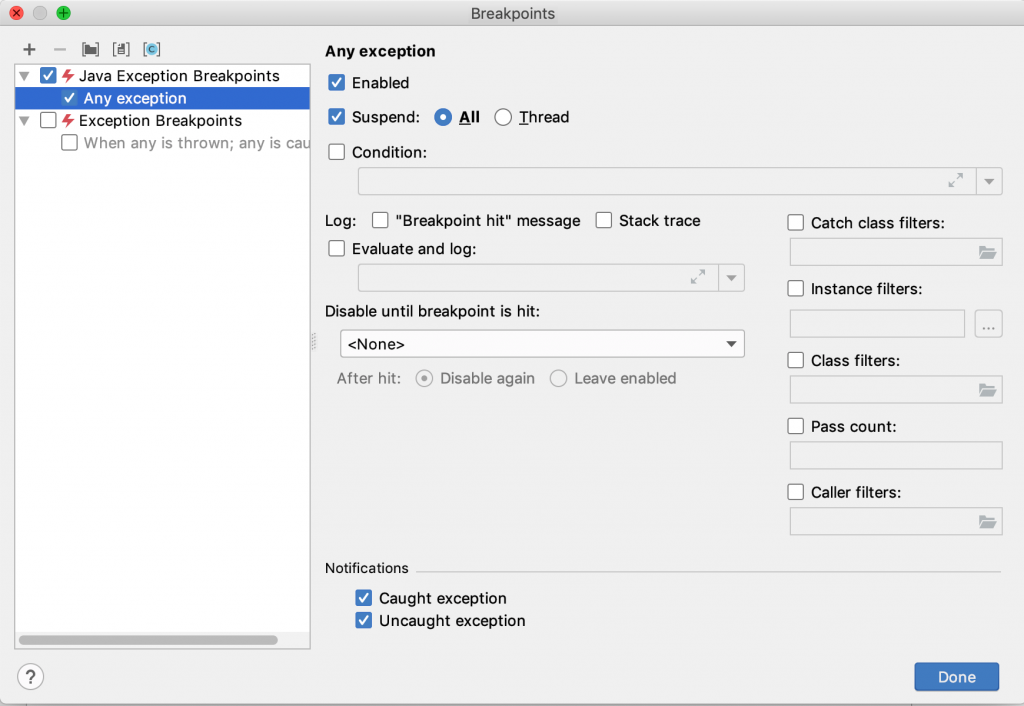The height and width of the screenshot is (706, 1024).
Task: Click inside the Condition input field
Action: [x=650, y=181]
